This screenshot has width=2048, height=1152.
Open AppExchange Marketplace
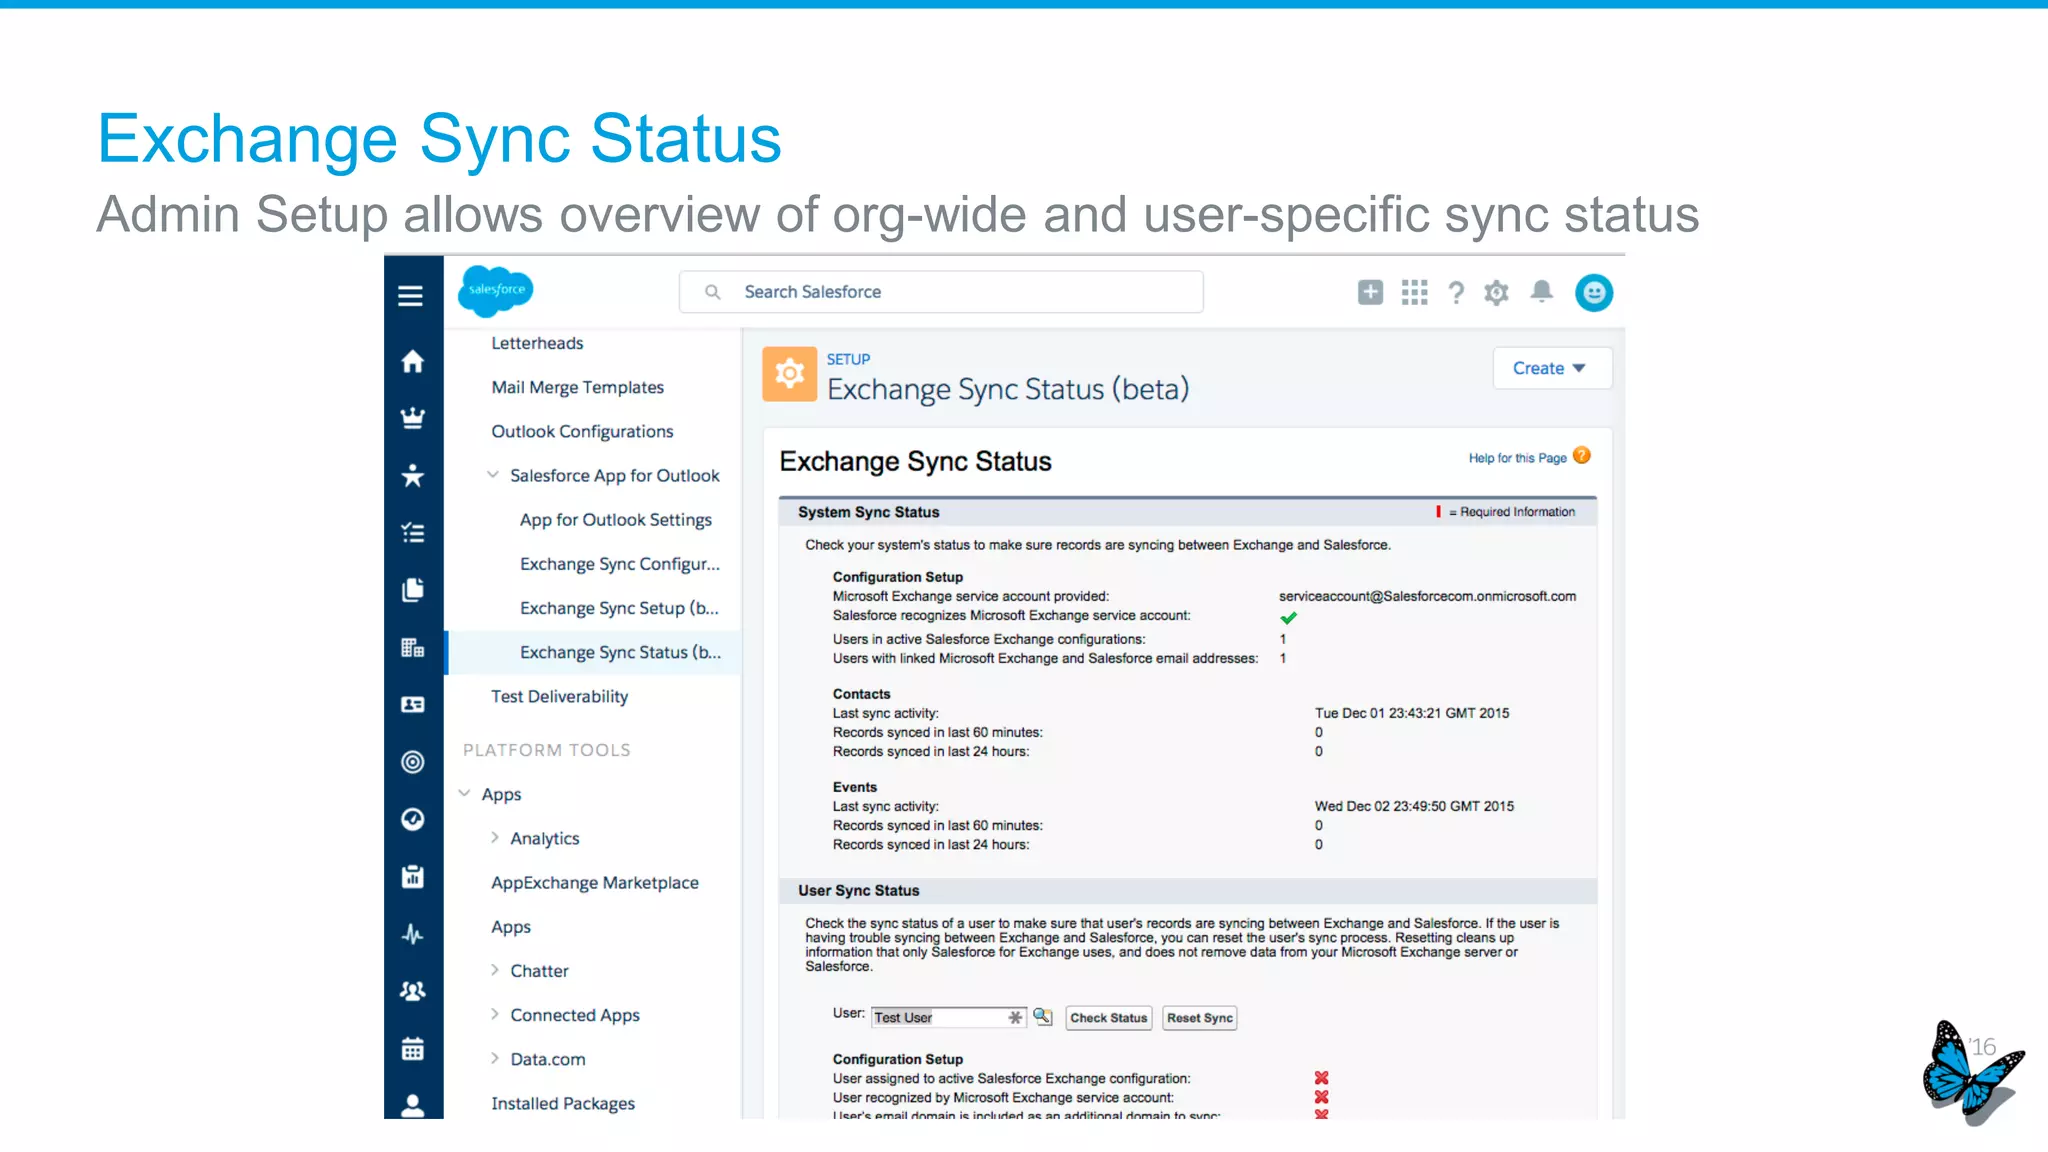pos(595,883)
